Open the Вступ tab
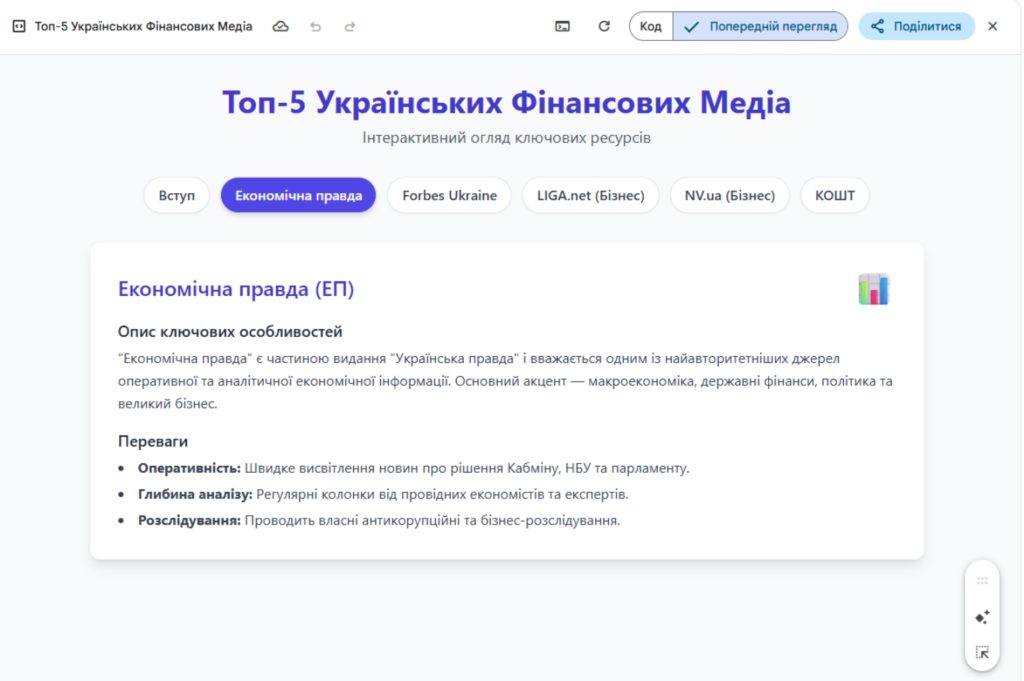This screenshot has height=681, width=1024. [176, 195]
